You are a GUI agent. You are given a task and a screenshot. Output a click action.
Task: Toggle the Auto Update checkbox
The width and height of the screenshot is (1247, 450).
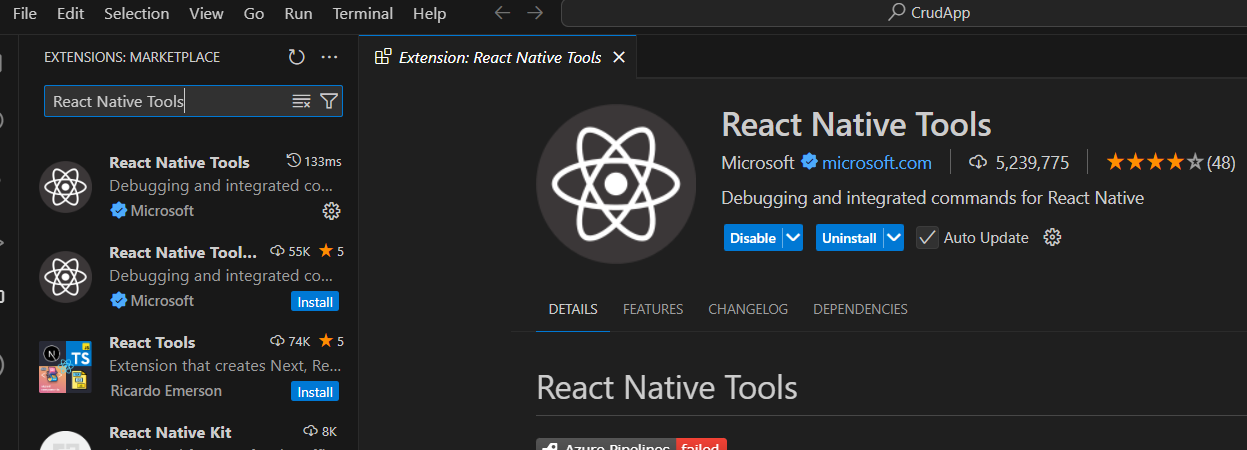[x=927, y=238]
